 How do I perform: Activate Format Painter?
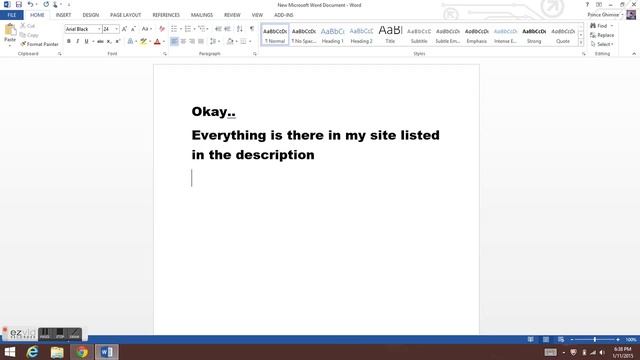pos(39,44)
